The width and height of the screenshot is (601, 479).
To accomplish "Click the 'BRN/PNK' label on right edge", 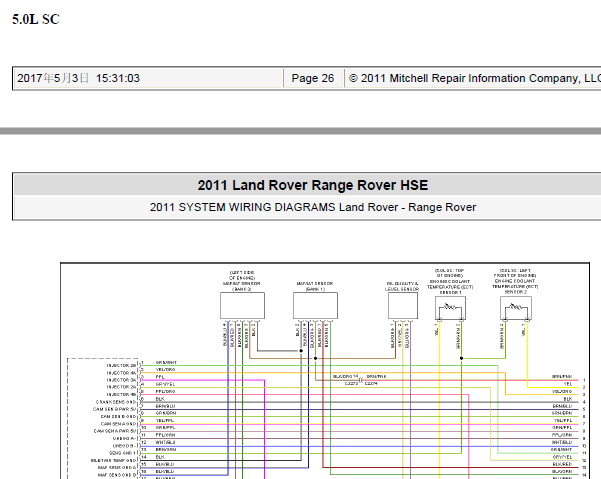I will [x=562, y=377].
